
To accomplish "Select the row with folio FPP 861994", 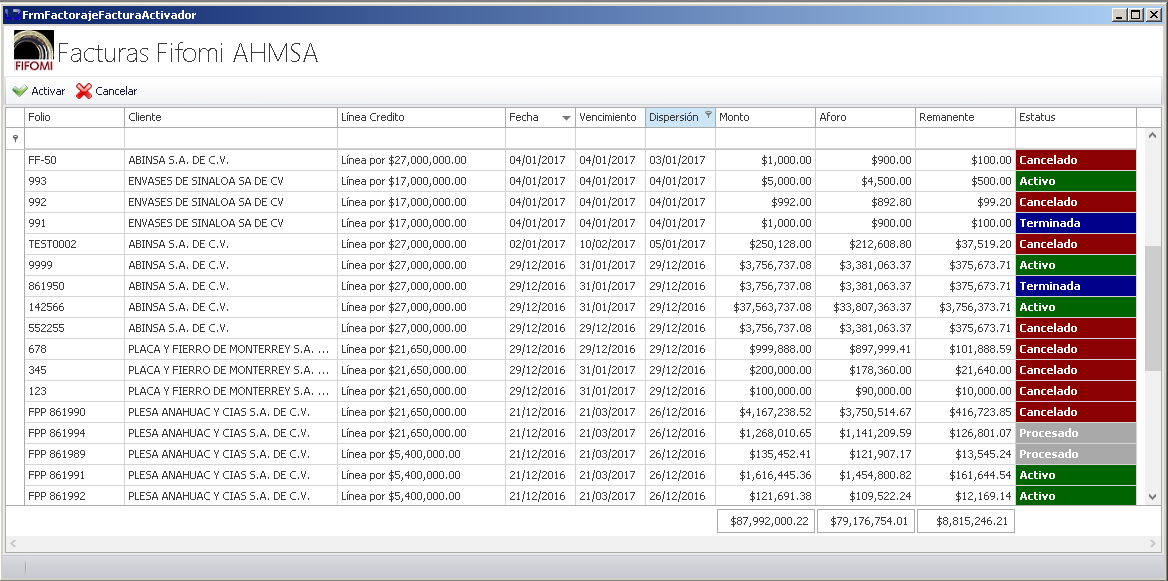I will 571,433.
